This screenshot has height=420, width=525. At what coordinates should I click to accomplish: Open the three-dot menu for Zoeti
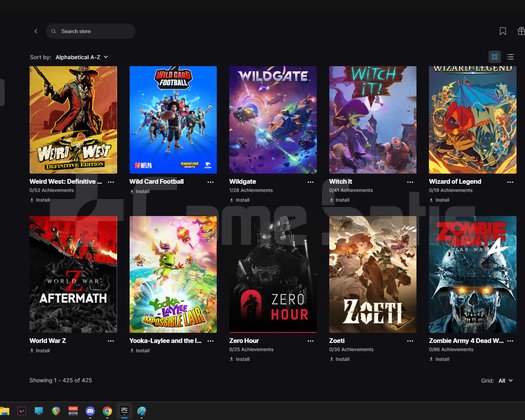(410, 341)
